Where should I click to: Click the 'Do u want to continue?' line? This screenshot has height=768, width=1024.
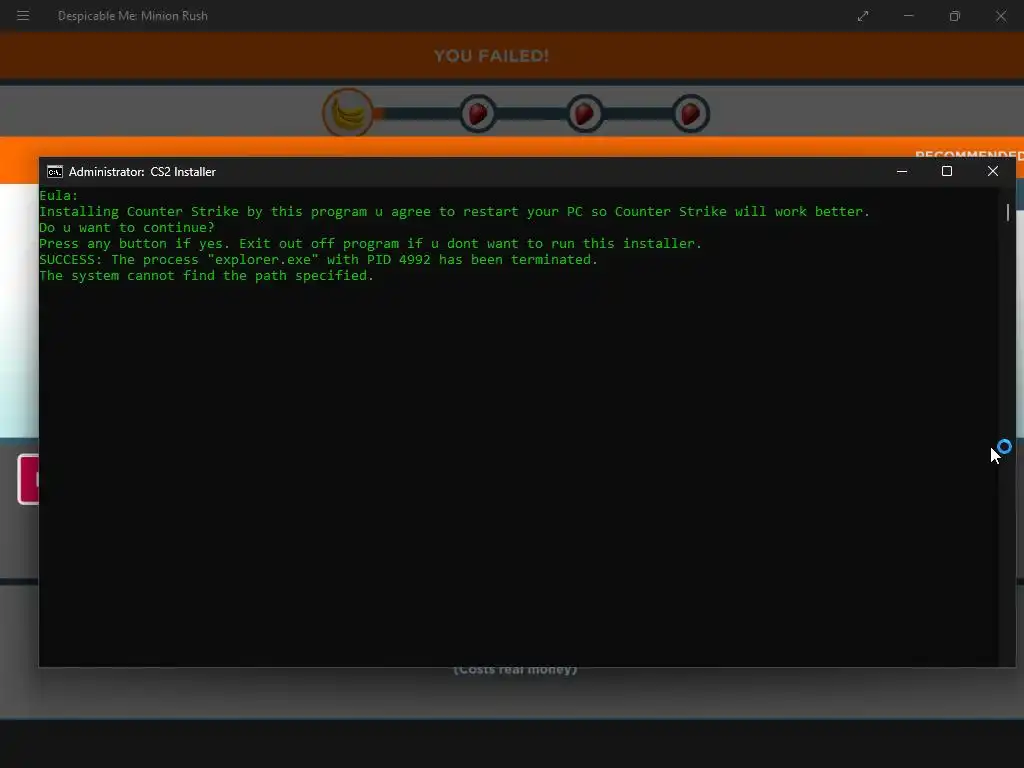(127, 227)
